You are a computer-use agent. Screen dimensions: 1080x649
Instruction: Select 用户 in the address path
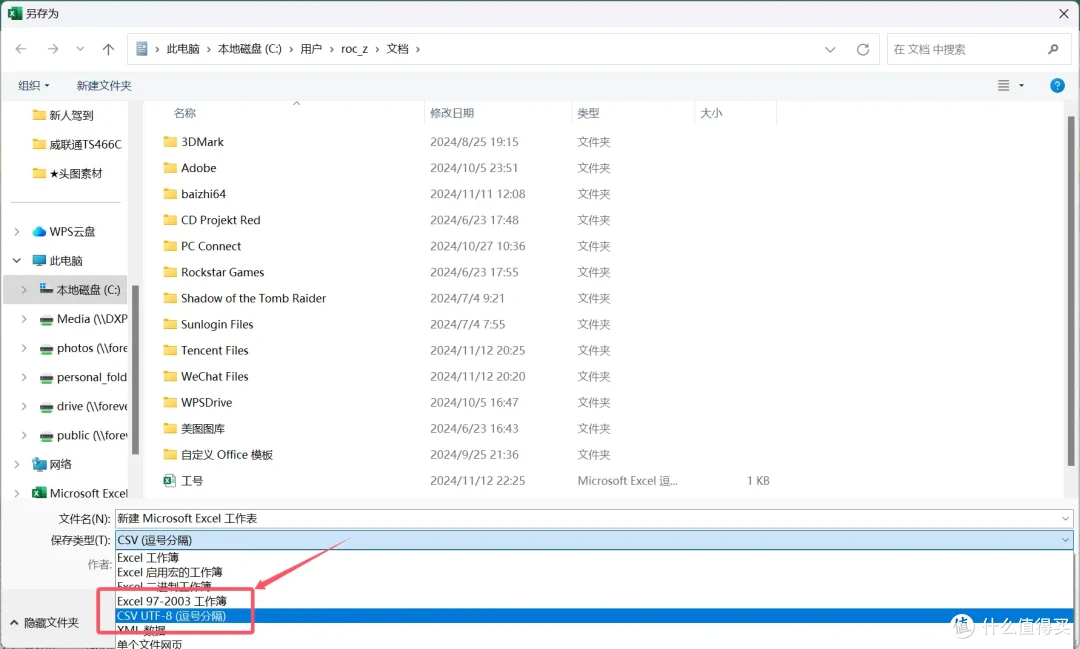click(x=311, y=49)
